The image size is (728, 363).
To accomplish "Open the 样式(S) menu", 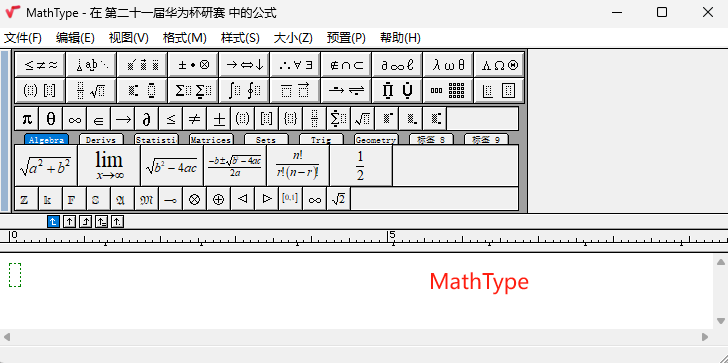I will click(x=240, y=38).
